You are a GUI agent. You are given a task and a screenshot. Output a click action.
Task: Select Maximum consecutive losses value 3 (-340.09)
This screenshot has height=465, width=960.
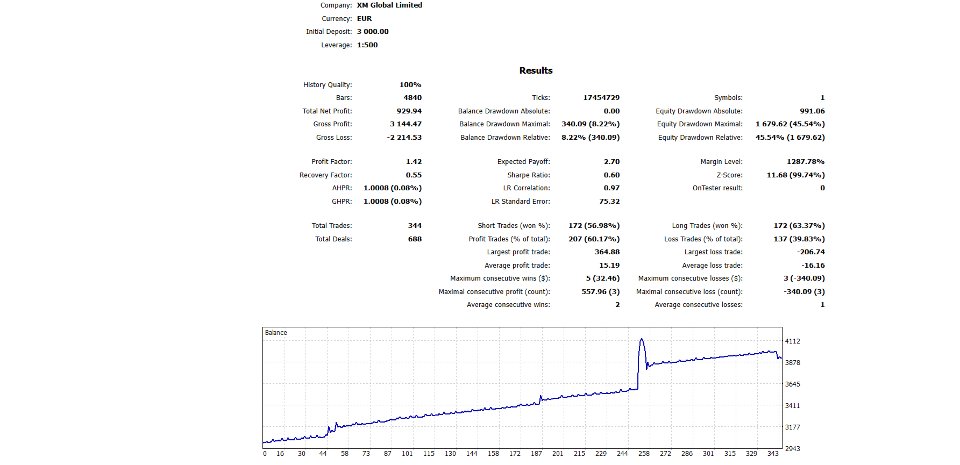803,278
